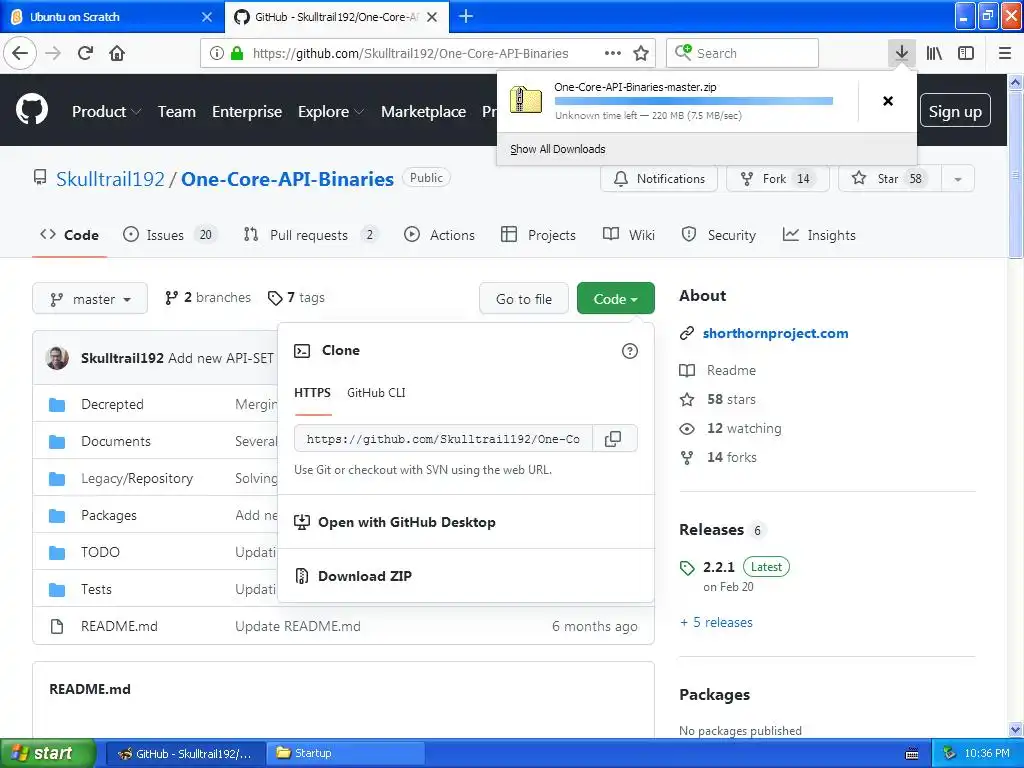Choose Open with GitHub Desktop
This screenshot has height=768, width=1024.
point(406,522)
